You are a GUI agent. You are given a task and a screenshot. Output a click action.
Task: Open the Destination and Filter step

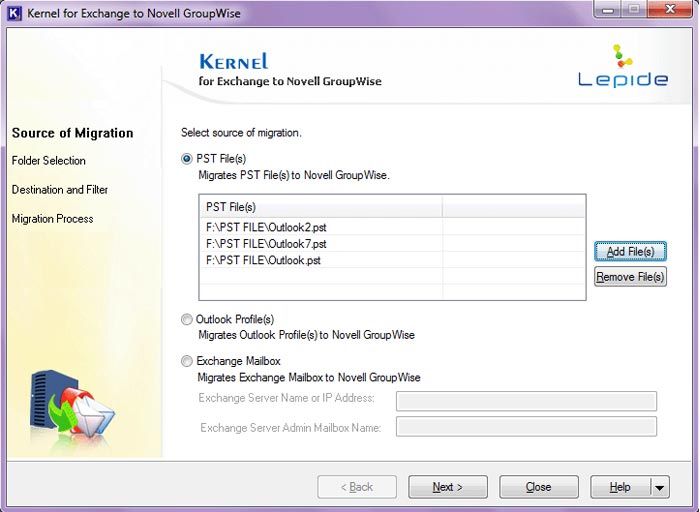tap(60, 190)
